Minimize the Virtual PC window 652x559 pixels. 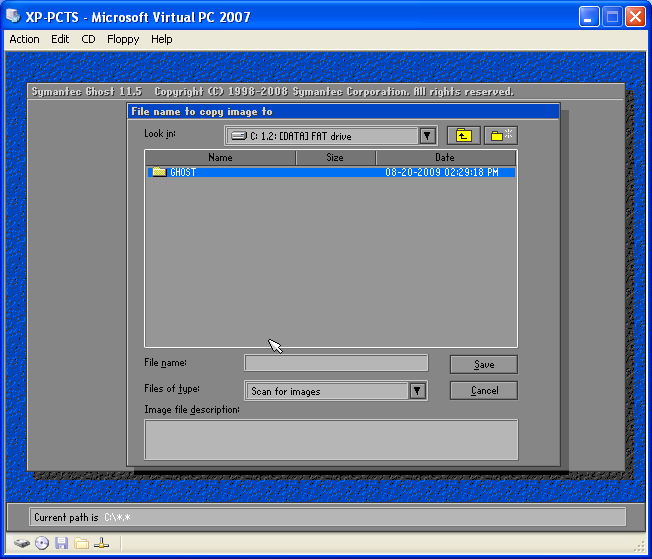point(589,17)
